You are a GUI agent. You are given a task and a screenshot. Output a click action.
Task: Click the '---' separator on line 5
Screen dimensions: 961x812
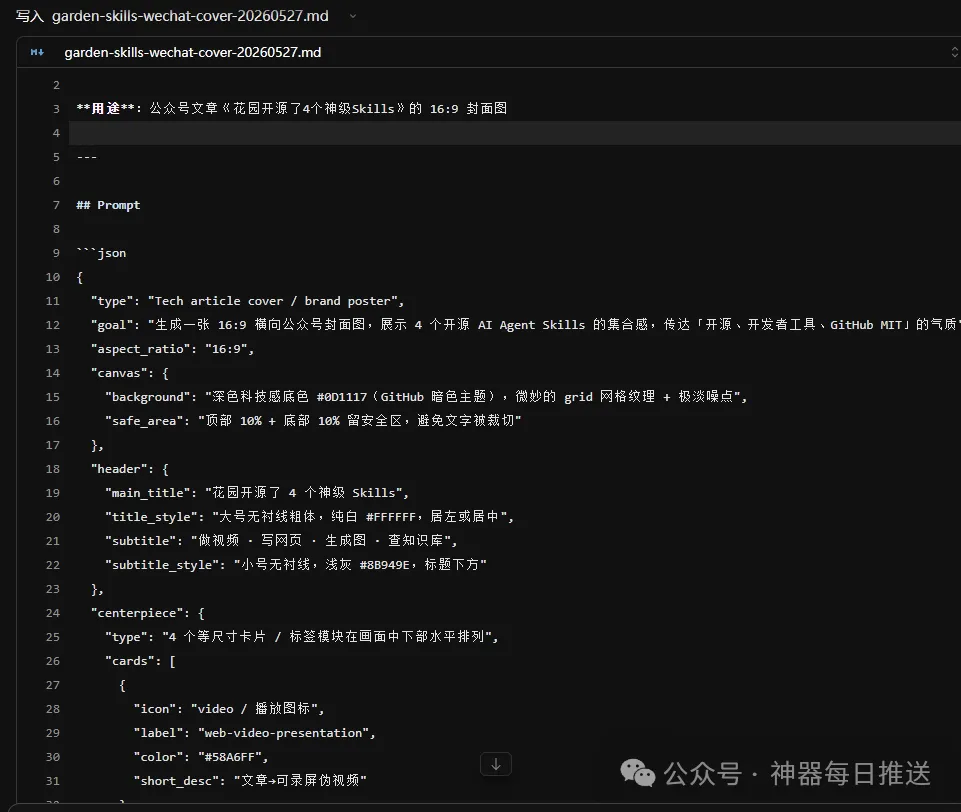pos(87,157)
